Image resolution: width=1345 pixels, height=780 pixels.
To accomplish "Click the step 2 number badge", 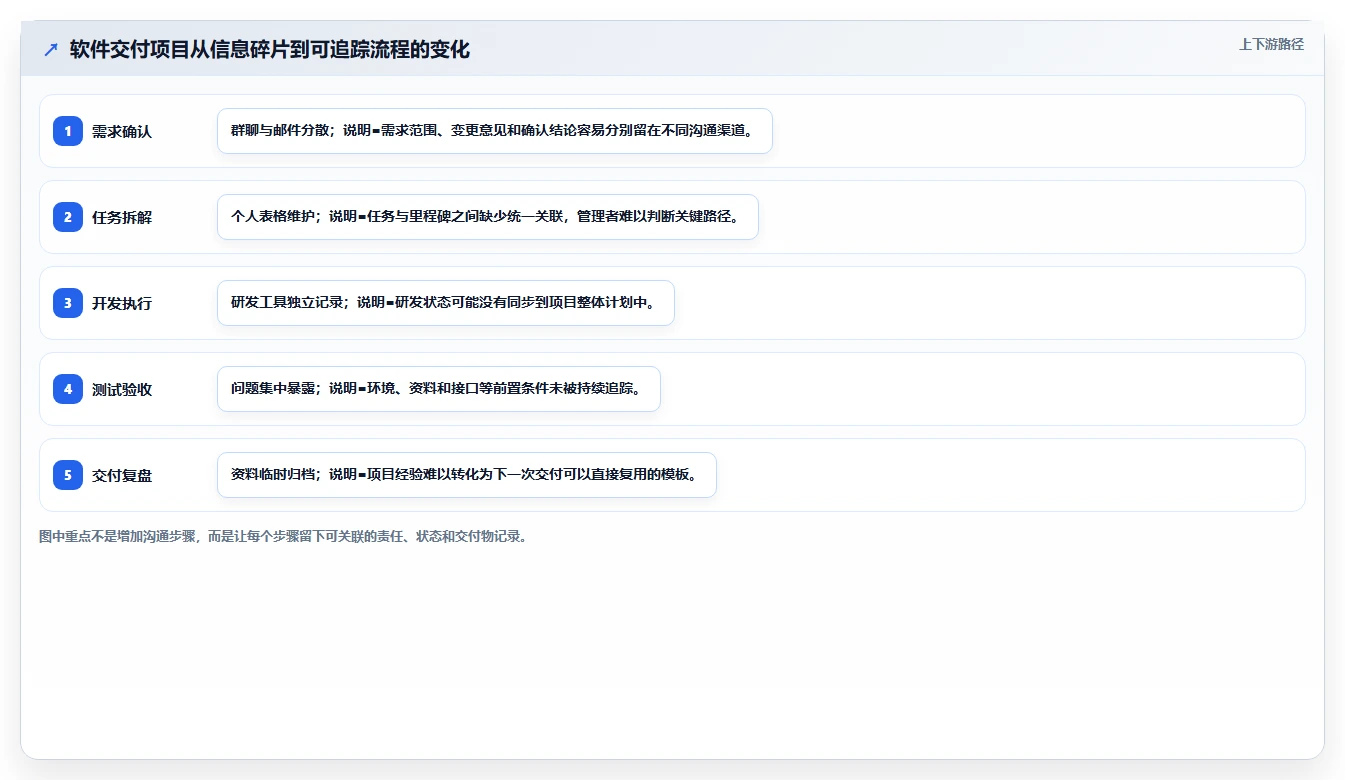I will (68, 217).
